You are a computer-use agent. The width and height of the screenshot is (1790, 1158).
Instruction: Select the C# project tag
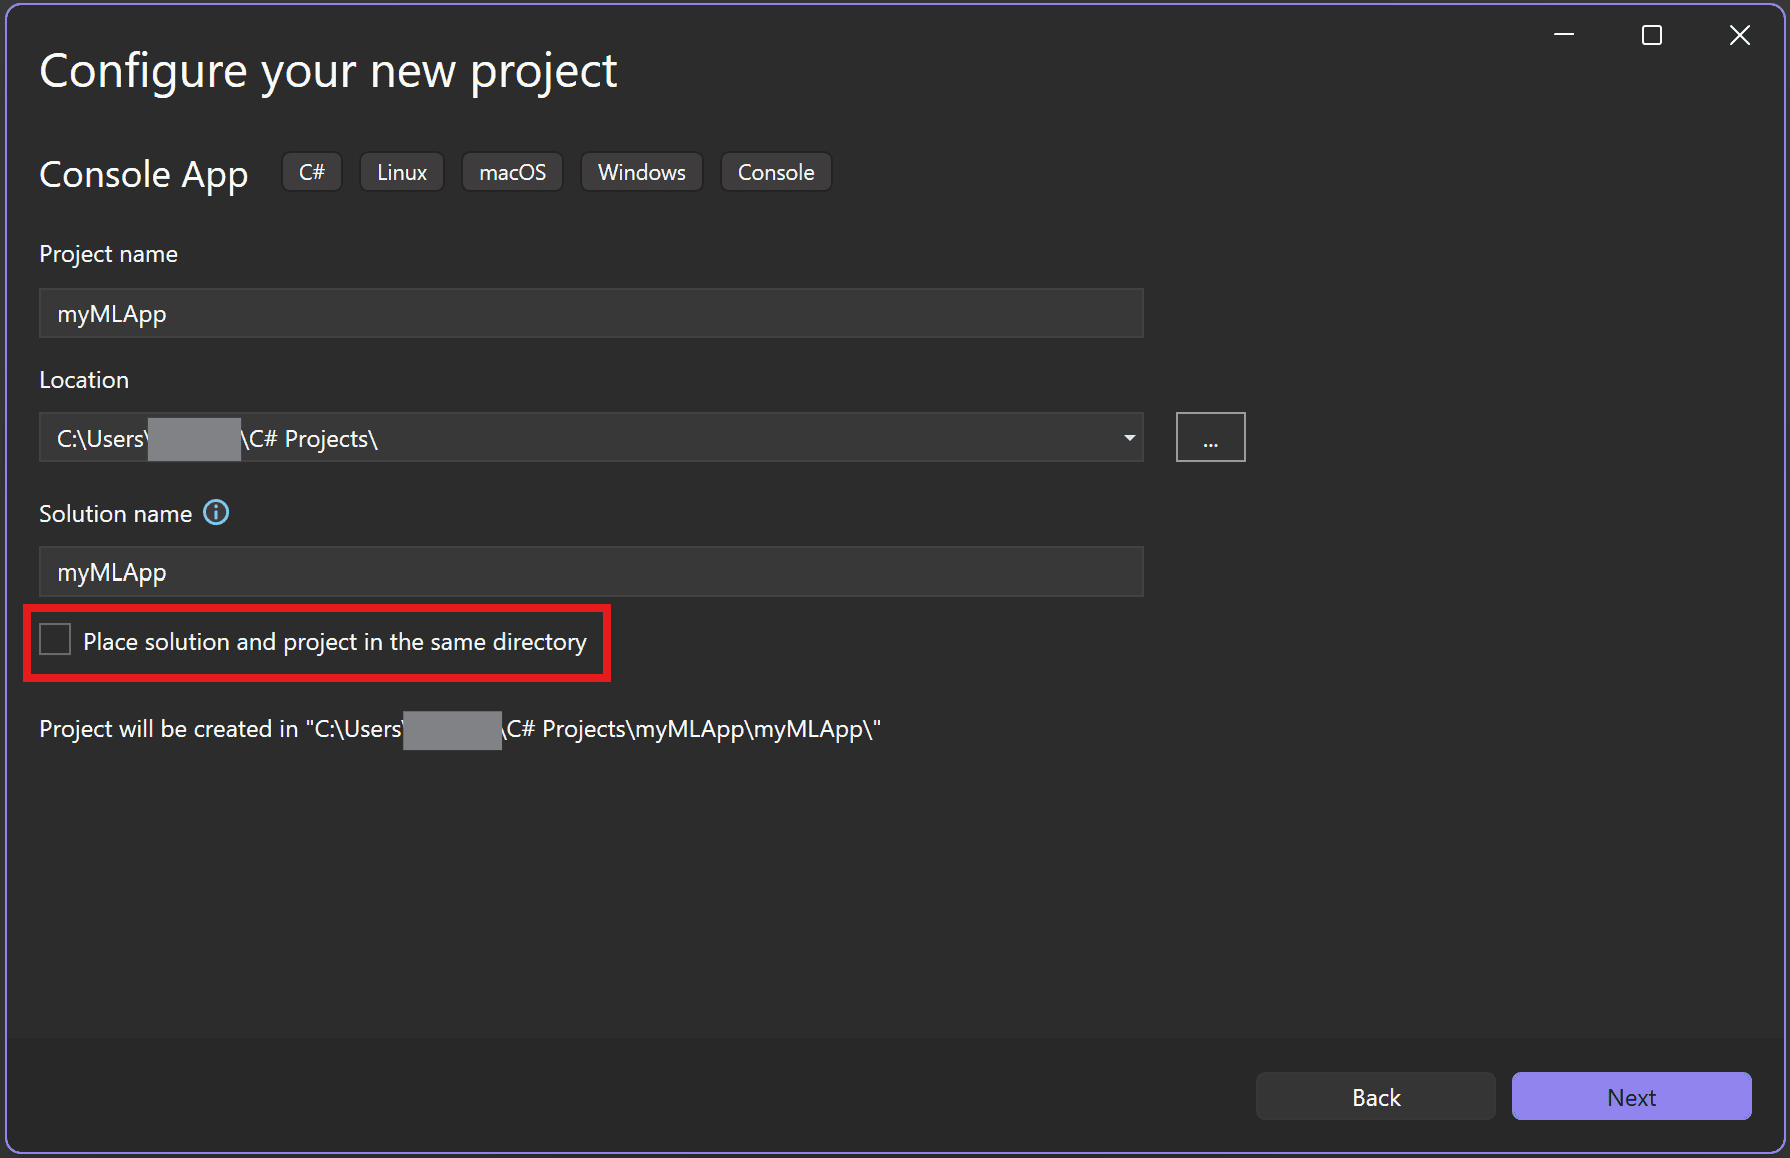[311, 171]
